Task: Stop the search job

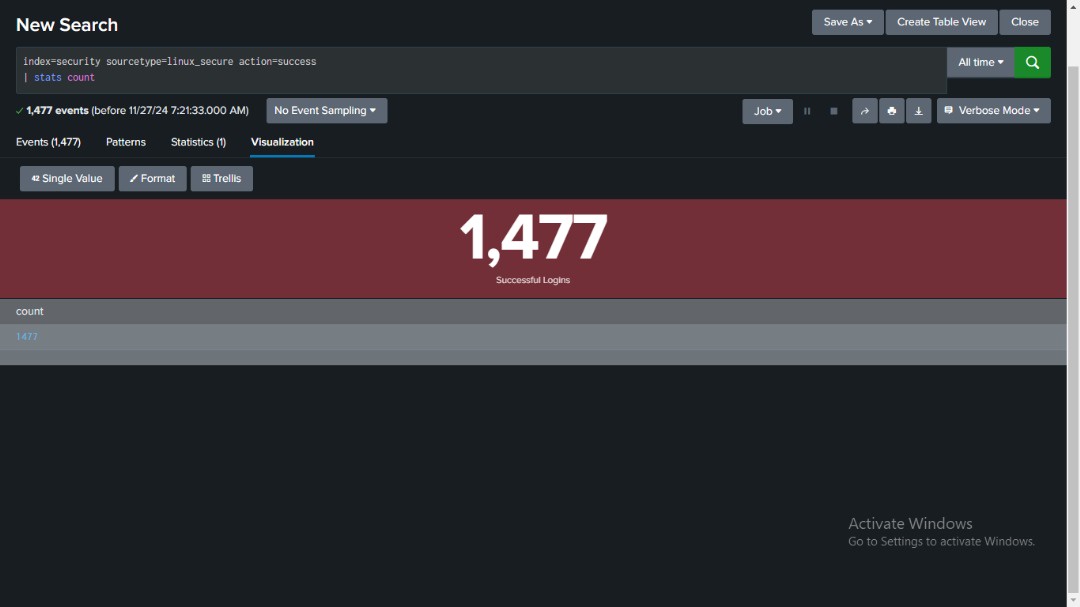Action: (833, 111)
